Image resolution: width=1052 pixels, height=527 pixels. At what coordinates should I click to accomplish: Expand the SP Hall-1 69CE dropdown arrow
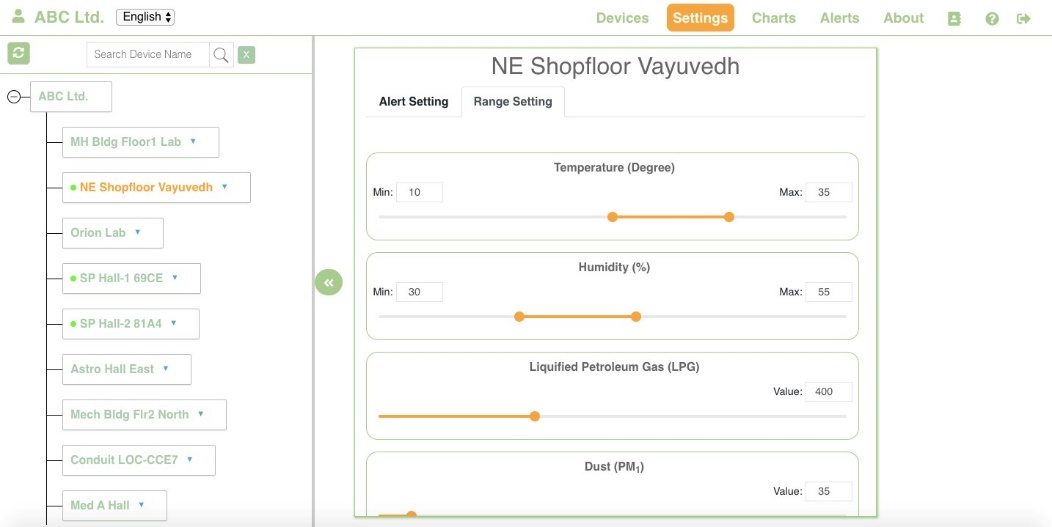174,278
